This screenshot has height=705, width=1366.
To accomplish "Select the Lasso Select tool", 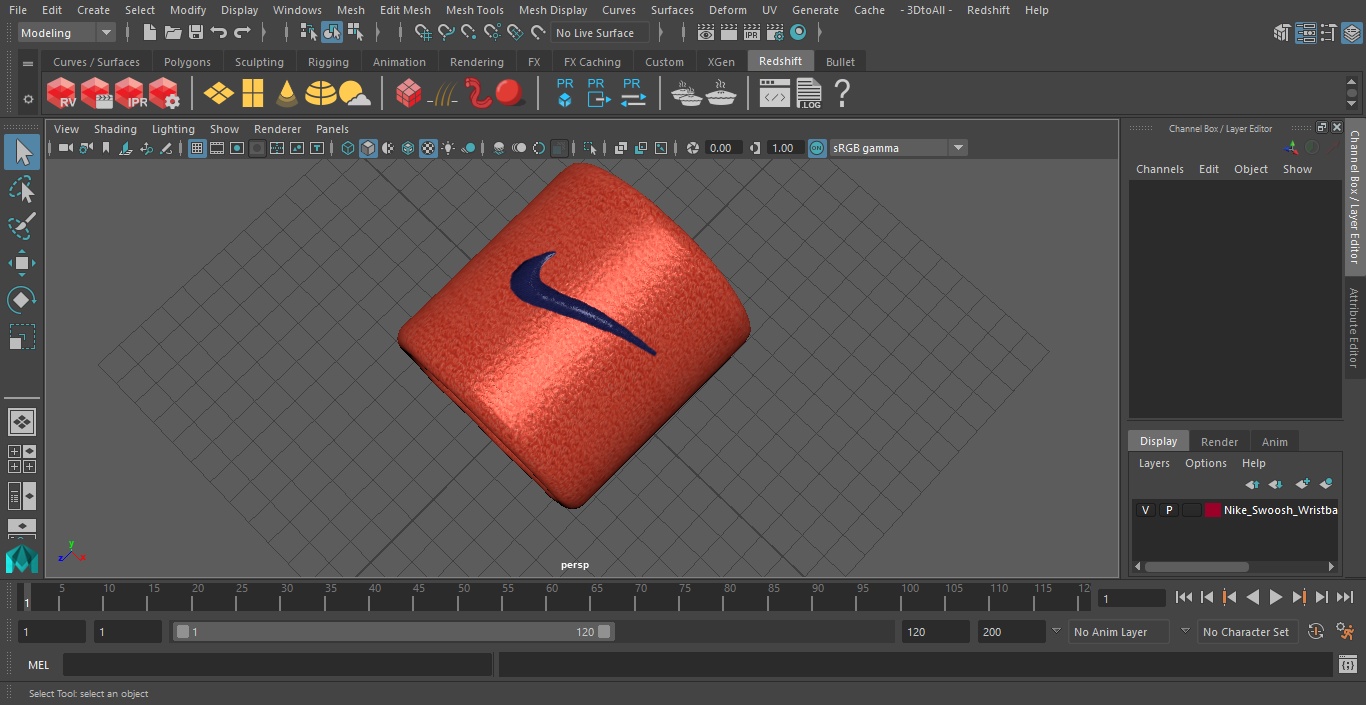I will point(22,189).
